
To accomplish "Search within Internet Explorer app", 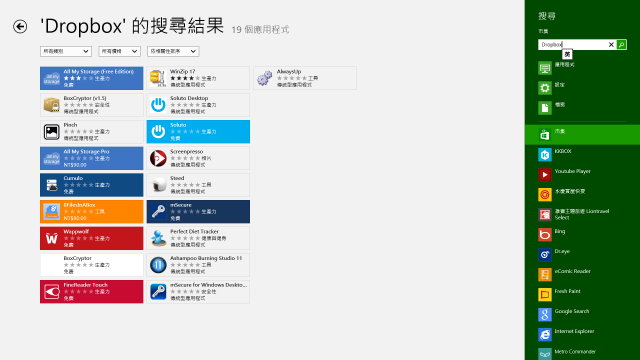I will [x=582, y=334].
